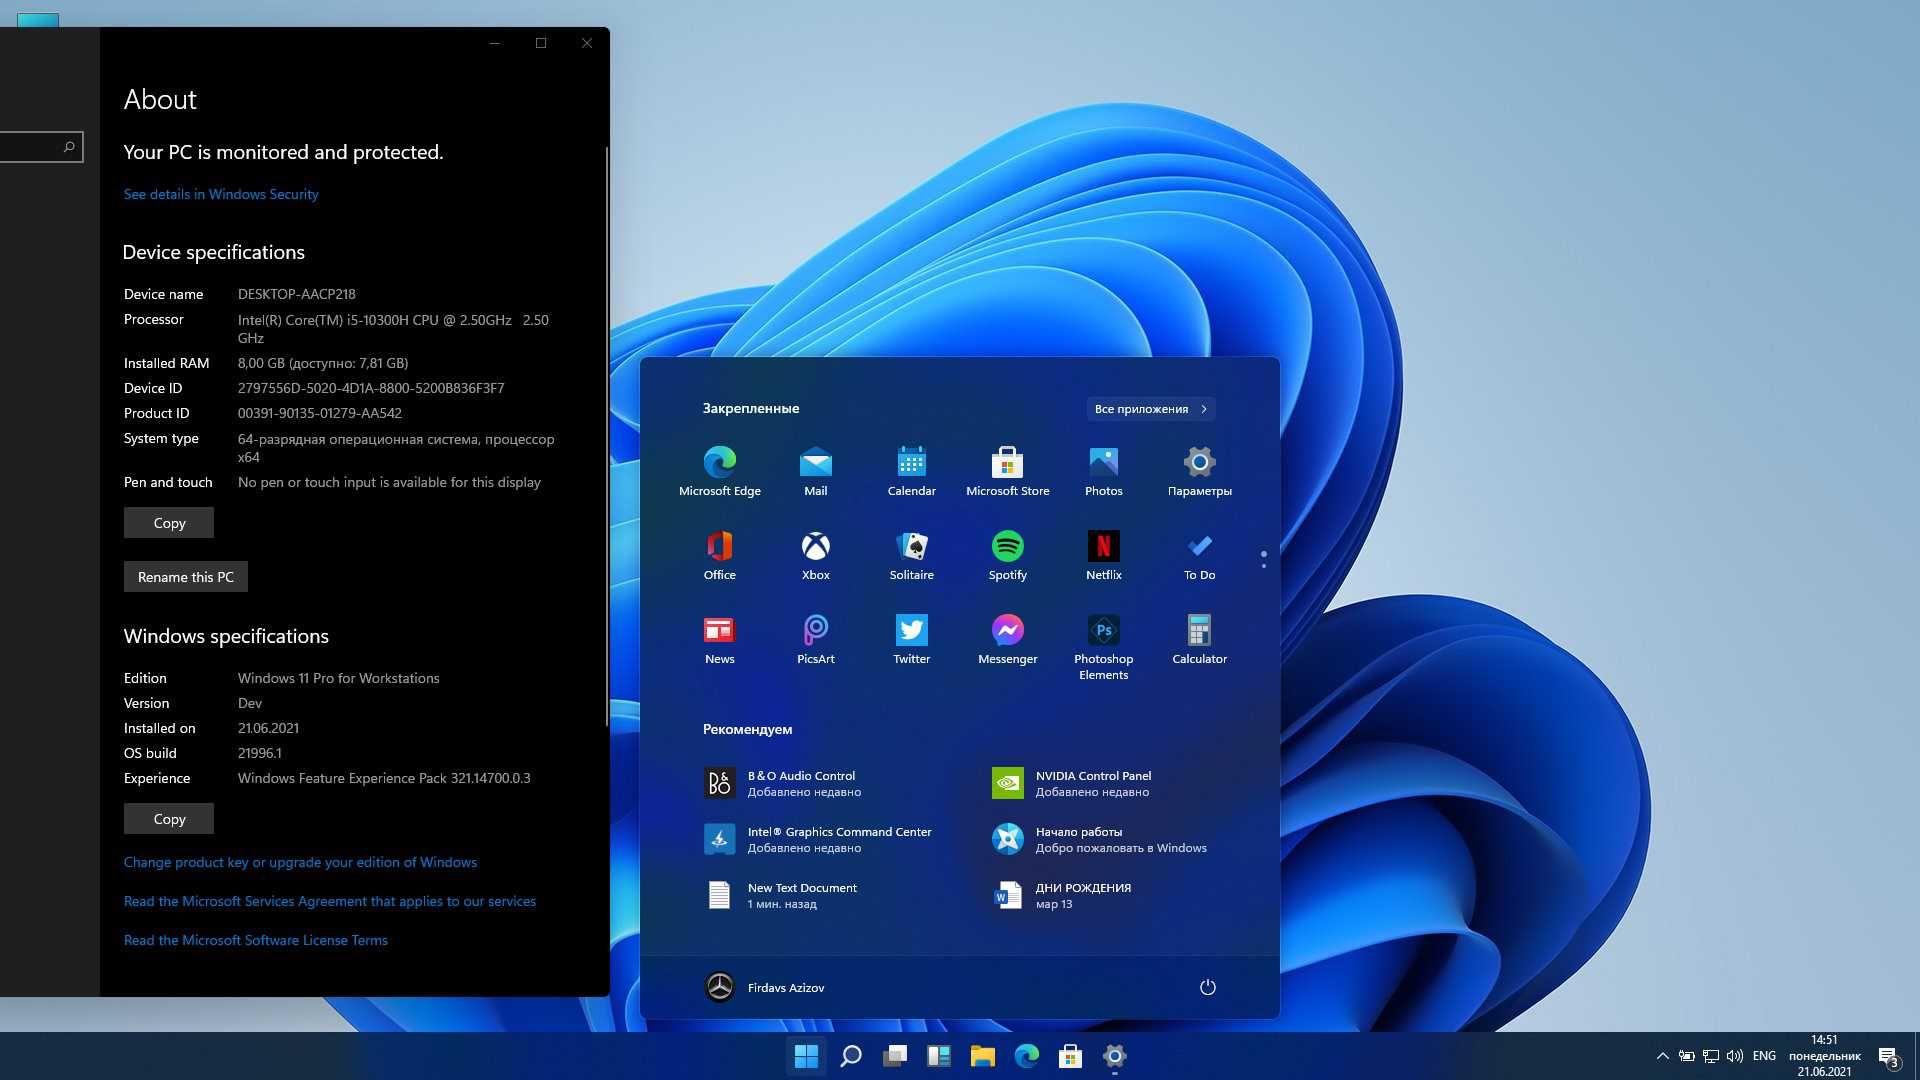1920x1080 pixels.
Task: Switch ENG input language indicator
Action: [1764, 1056]
